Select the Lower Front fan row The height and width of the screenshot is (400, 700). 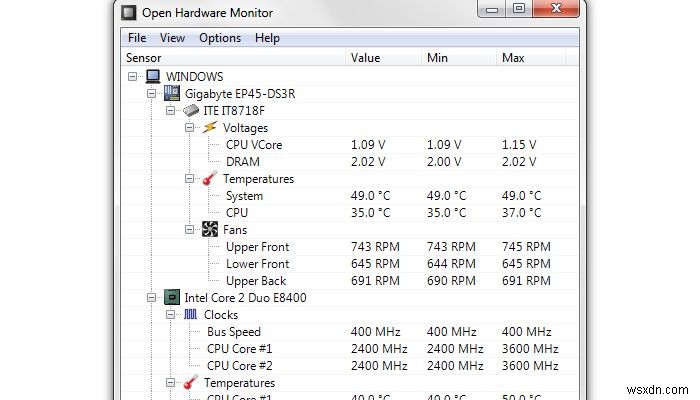(x=350, y=263)
